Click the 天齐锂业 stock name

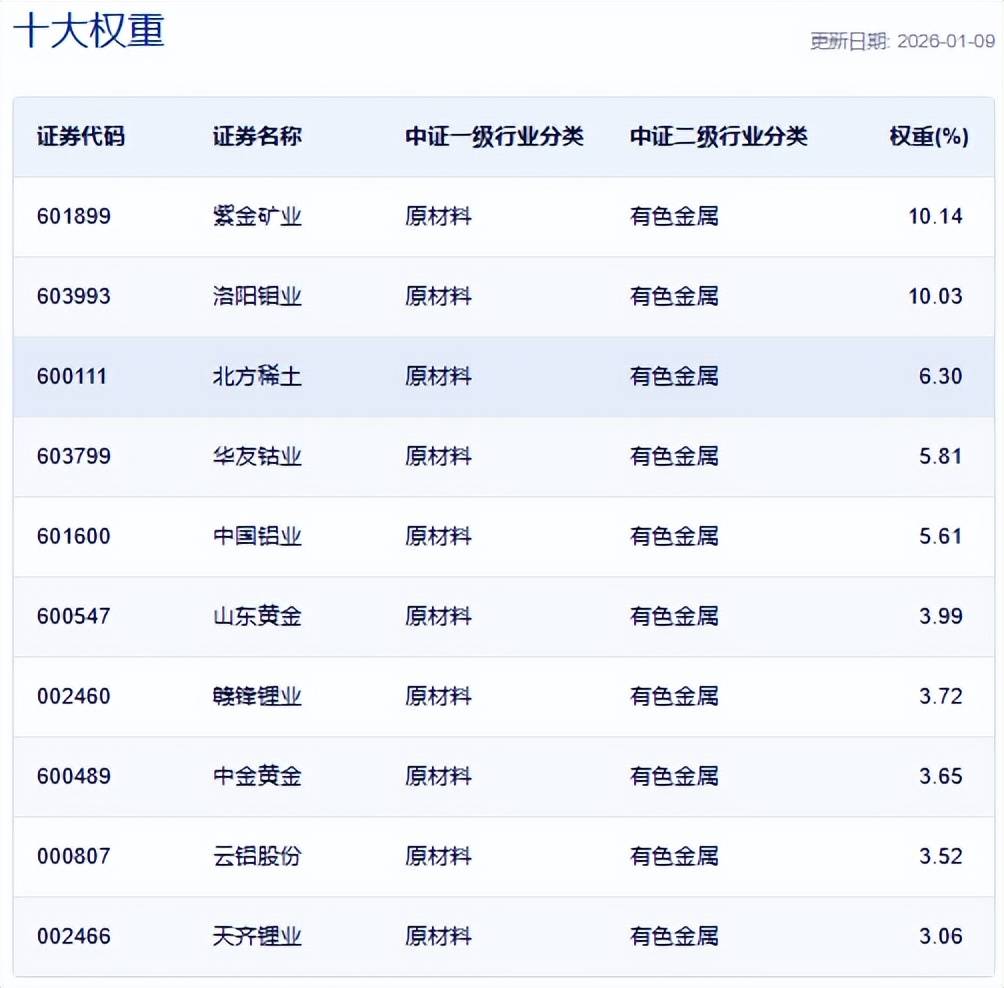coord(257,936)
